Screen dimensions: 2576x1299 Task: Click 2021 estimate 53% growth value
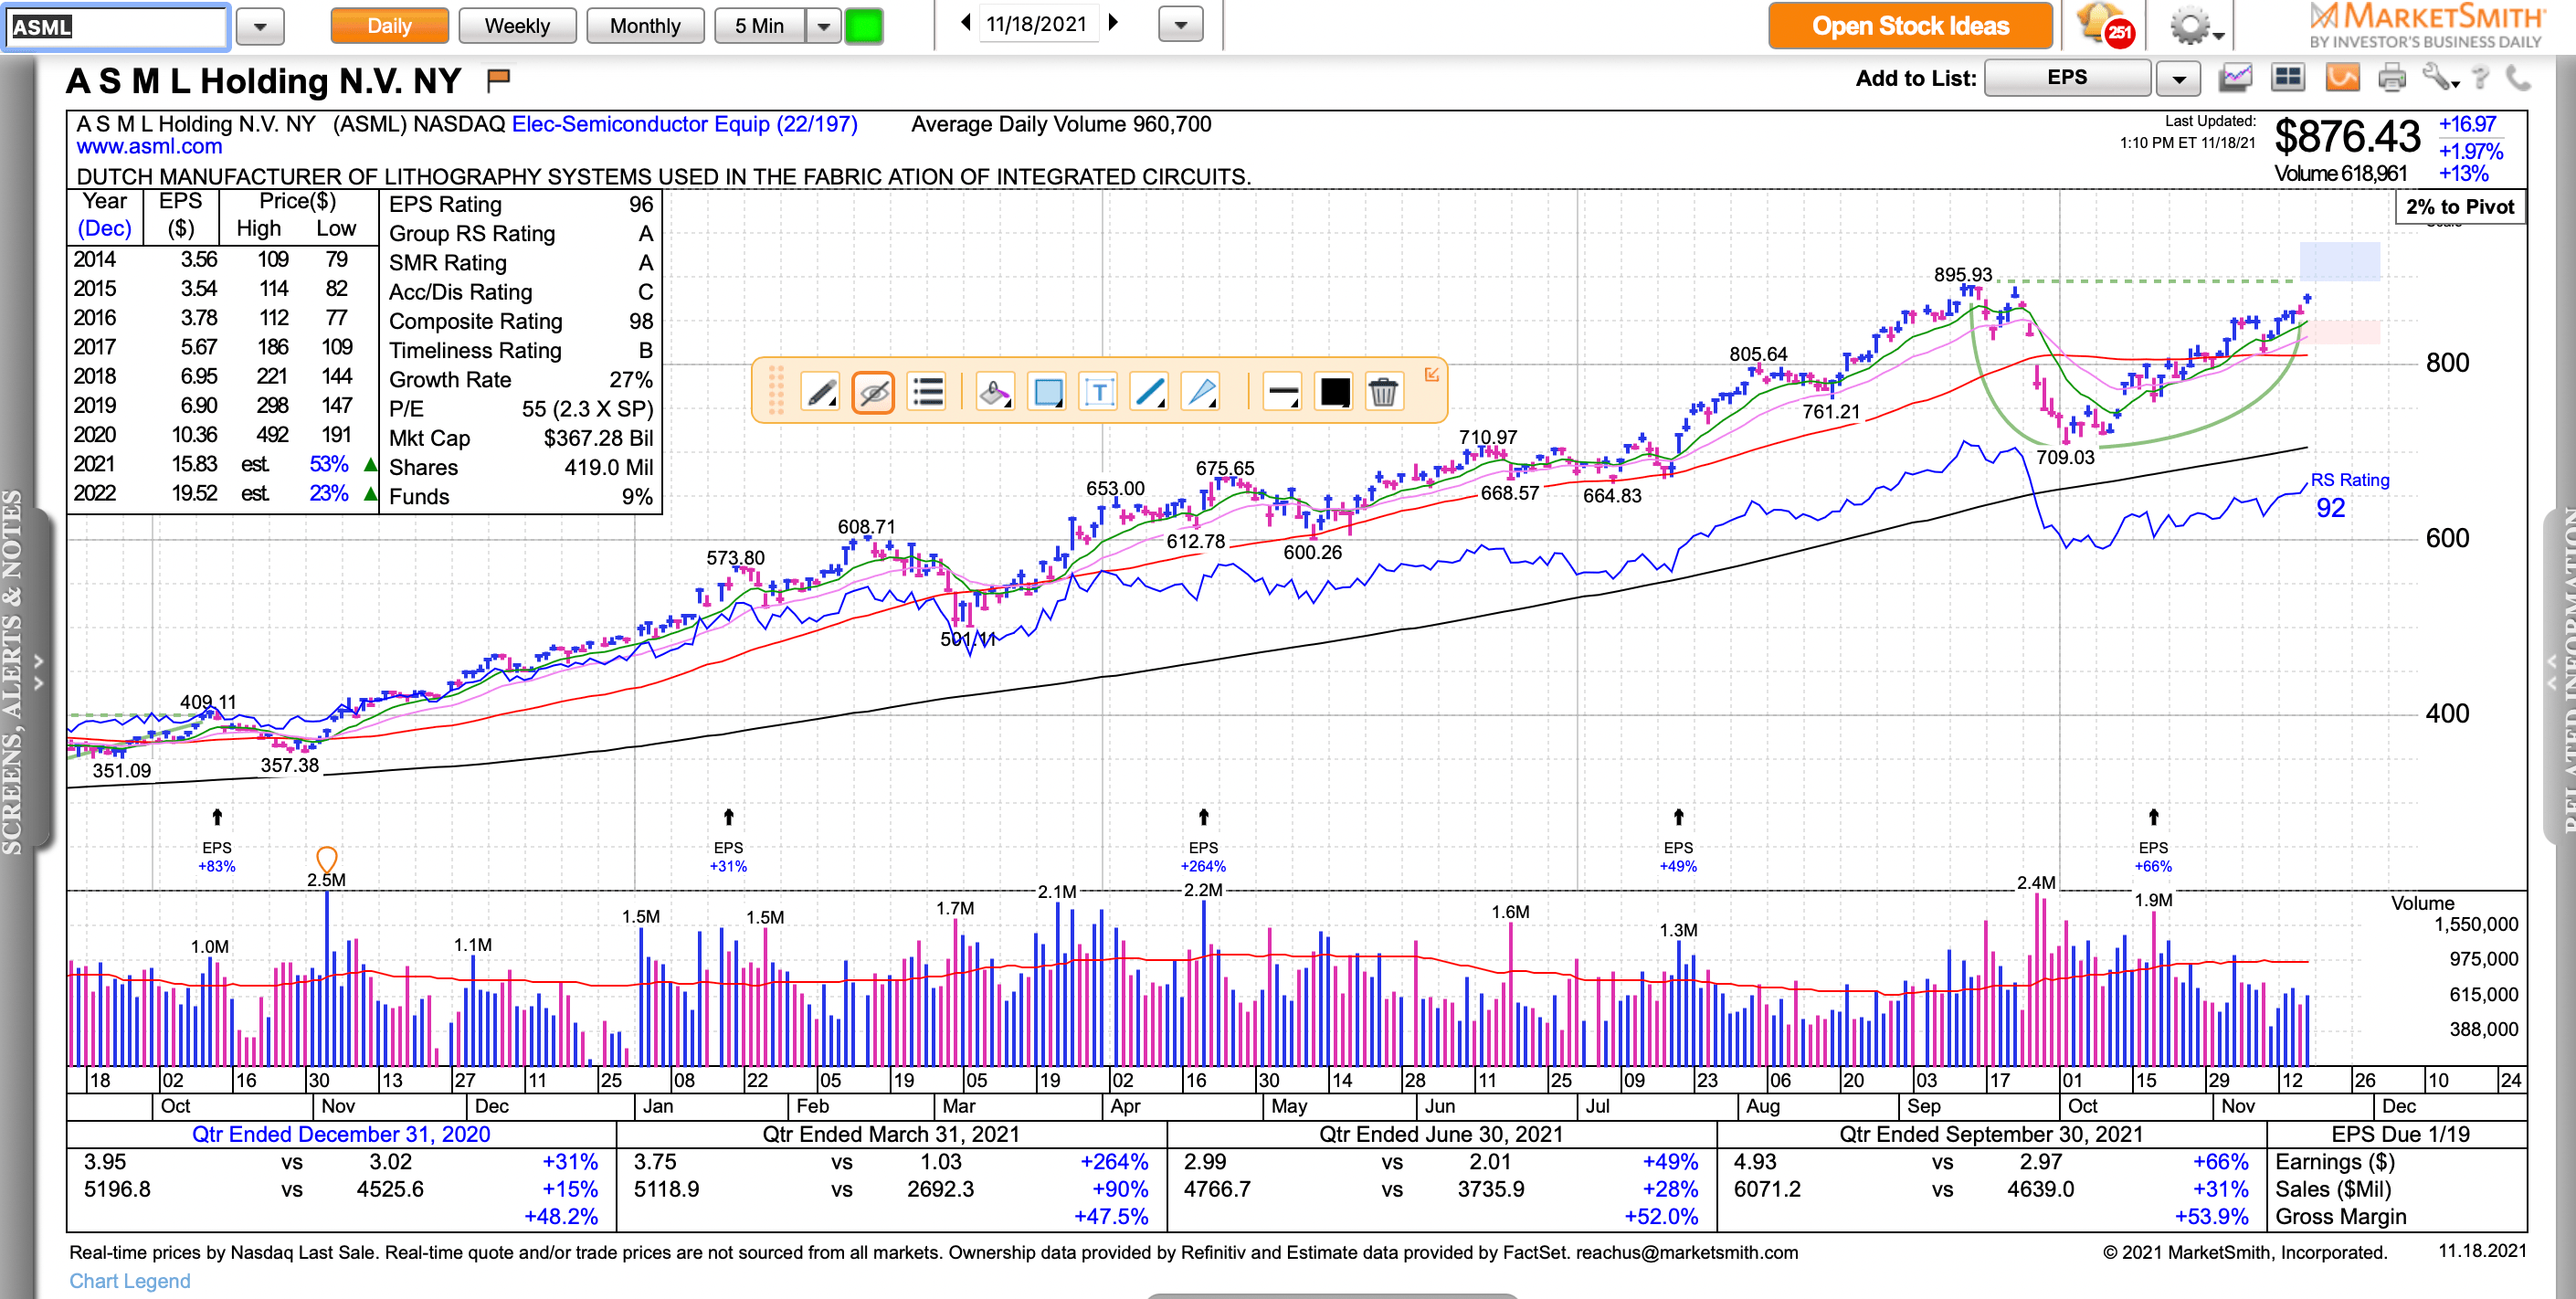coord(328,464)
